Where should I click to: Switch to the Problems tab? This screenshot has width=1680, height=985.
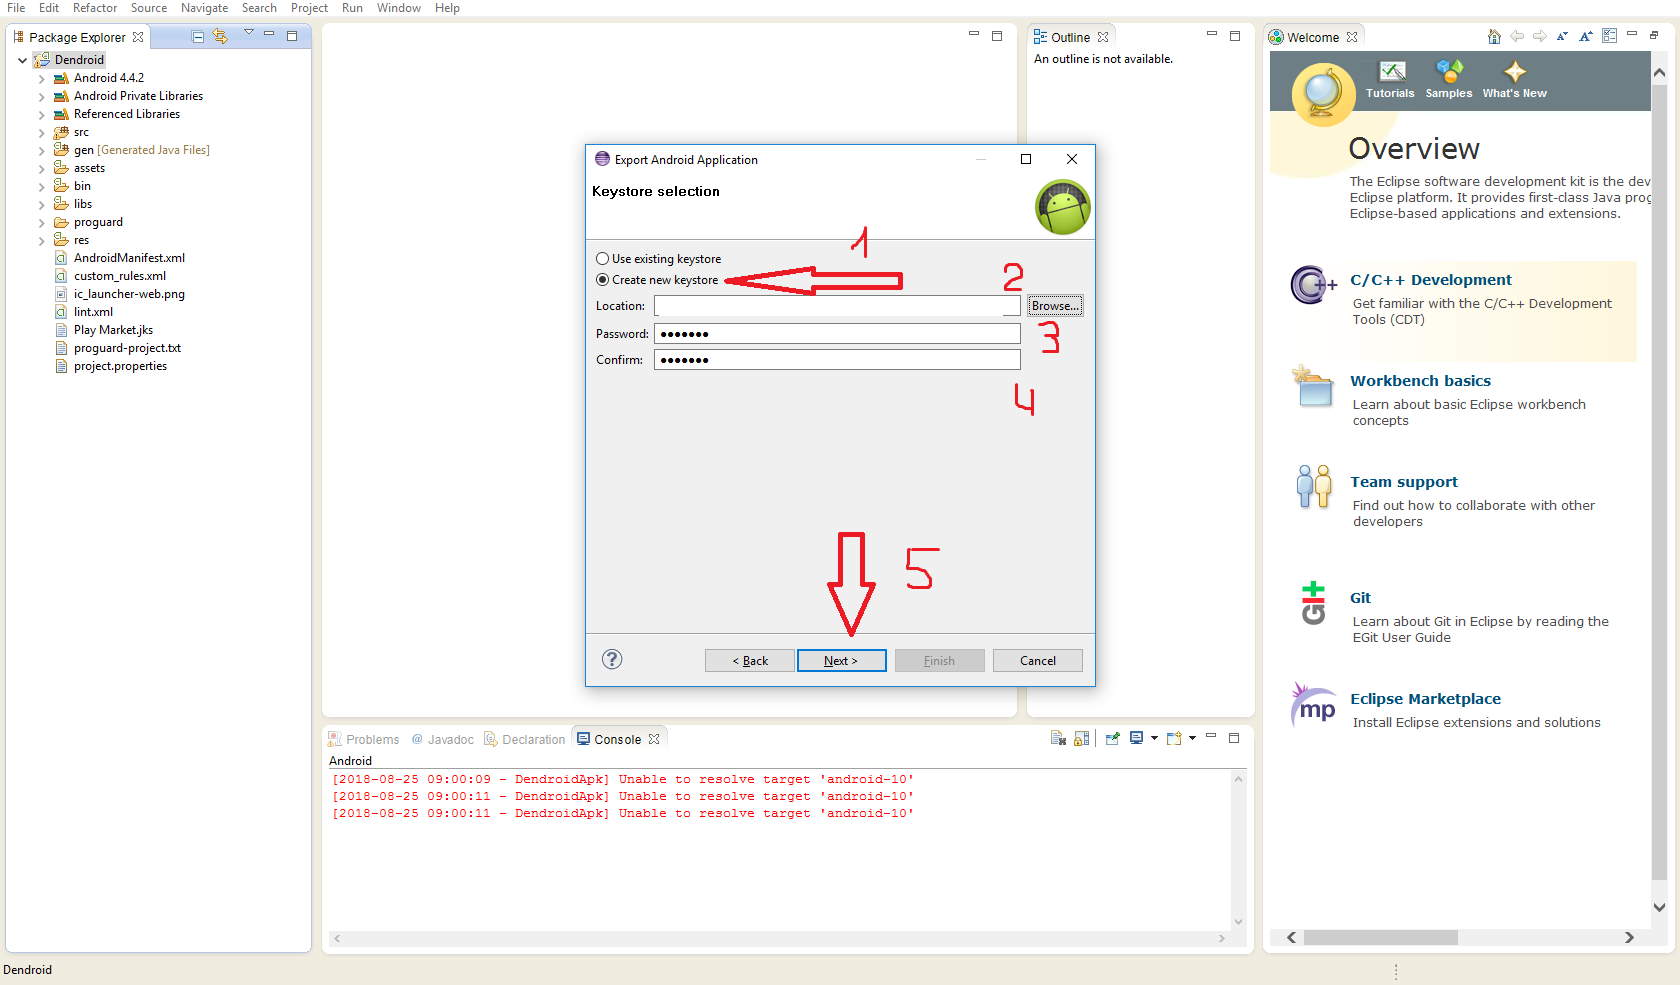click(x=364, y=740)
